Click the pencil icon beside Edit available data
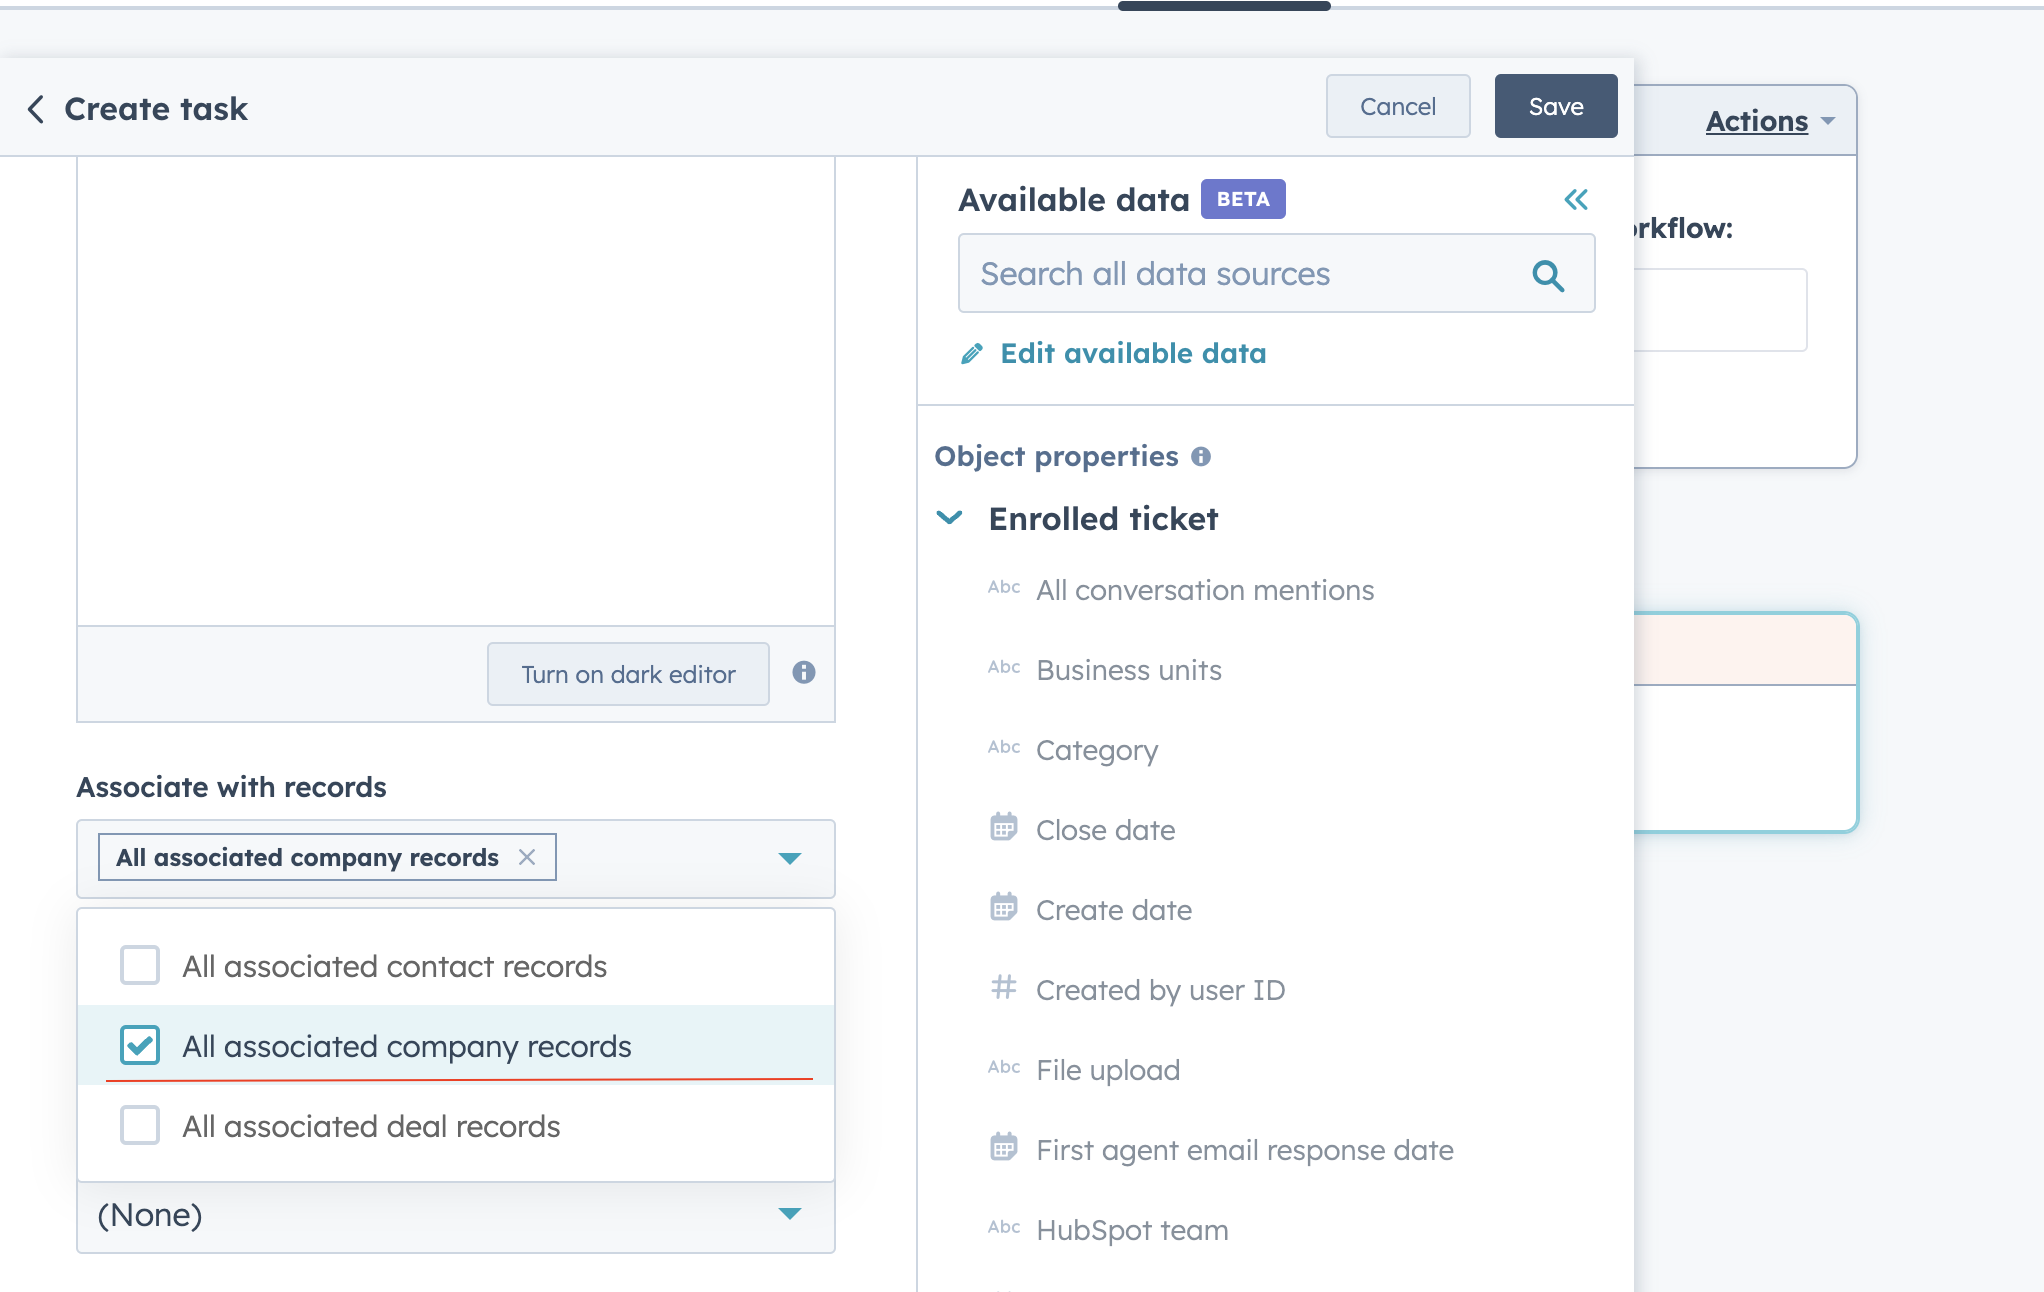The width and height of the screenshot is (2044, 1292). 971,353
